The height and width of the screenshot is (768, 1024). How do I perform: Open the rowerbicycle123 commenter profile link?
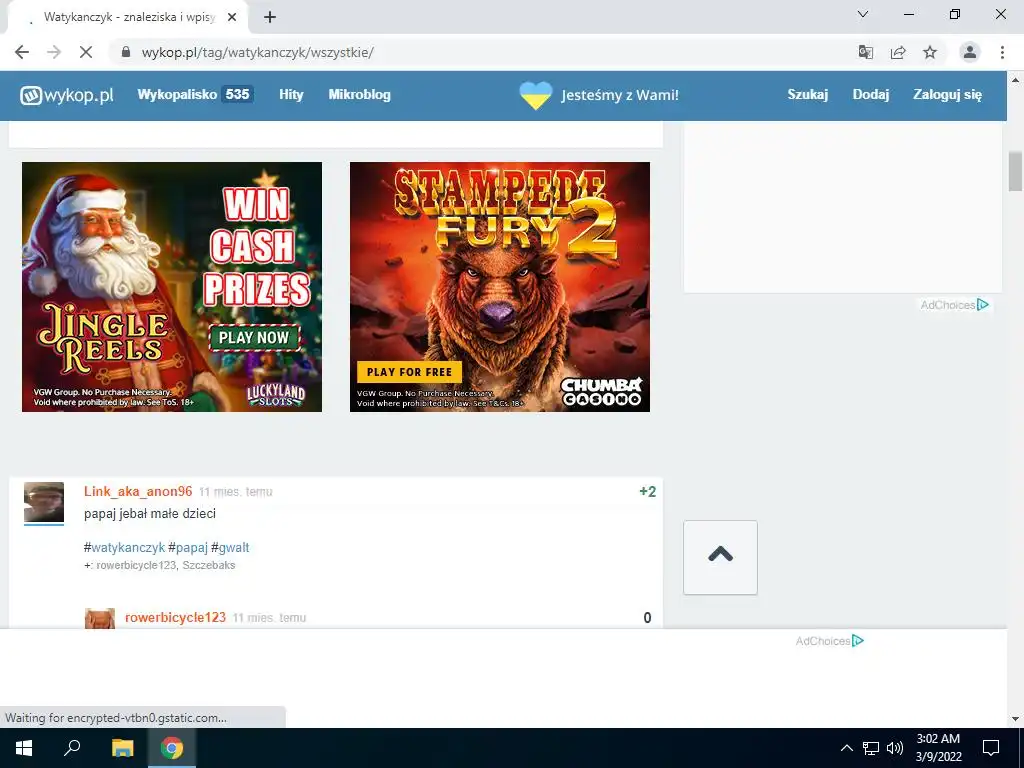point(175,618)
